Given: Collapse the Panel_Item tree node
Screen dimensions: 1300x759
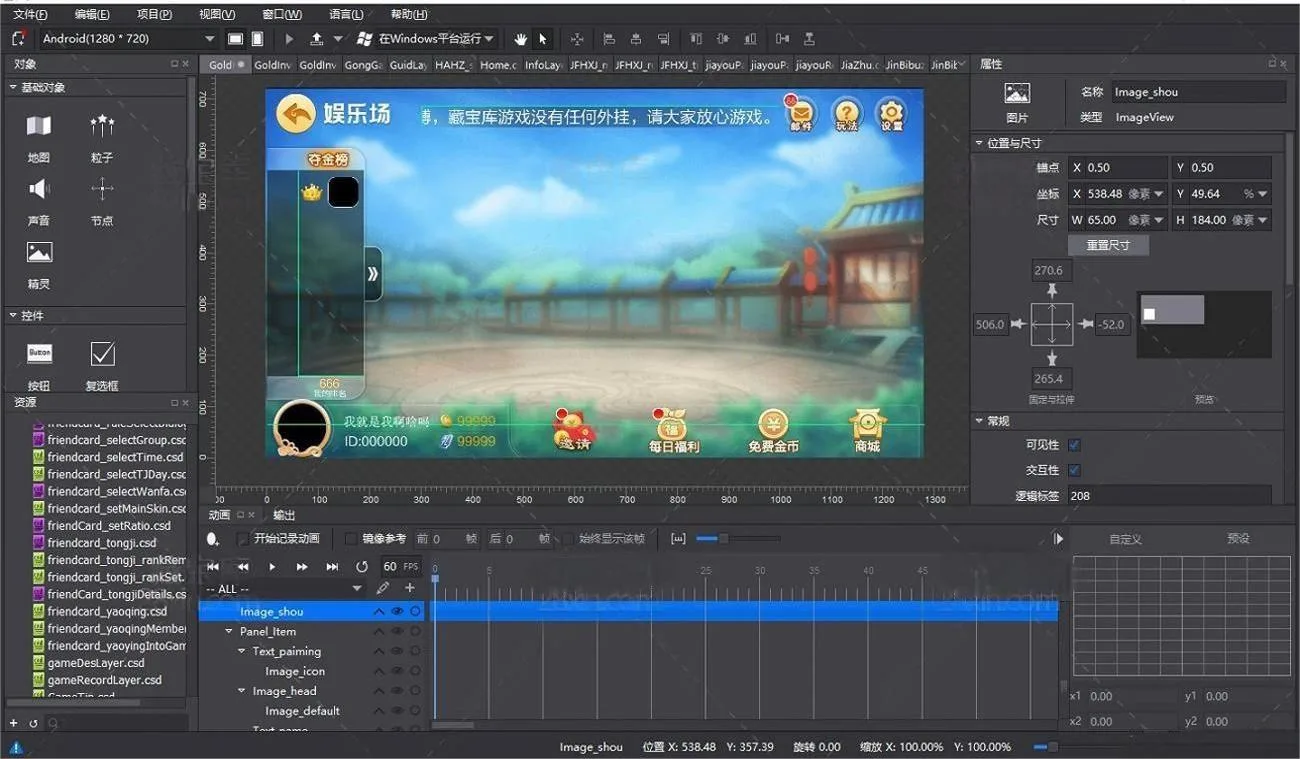Looking at the screenshot, I should pos(229,631).
